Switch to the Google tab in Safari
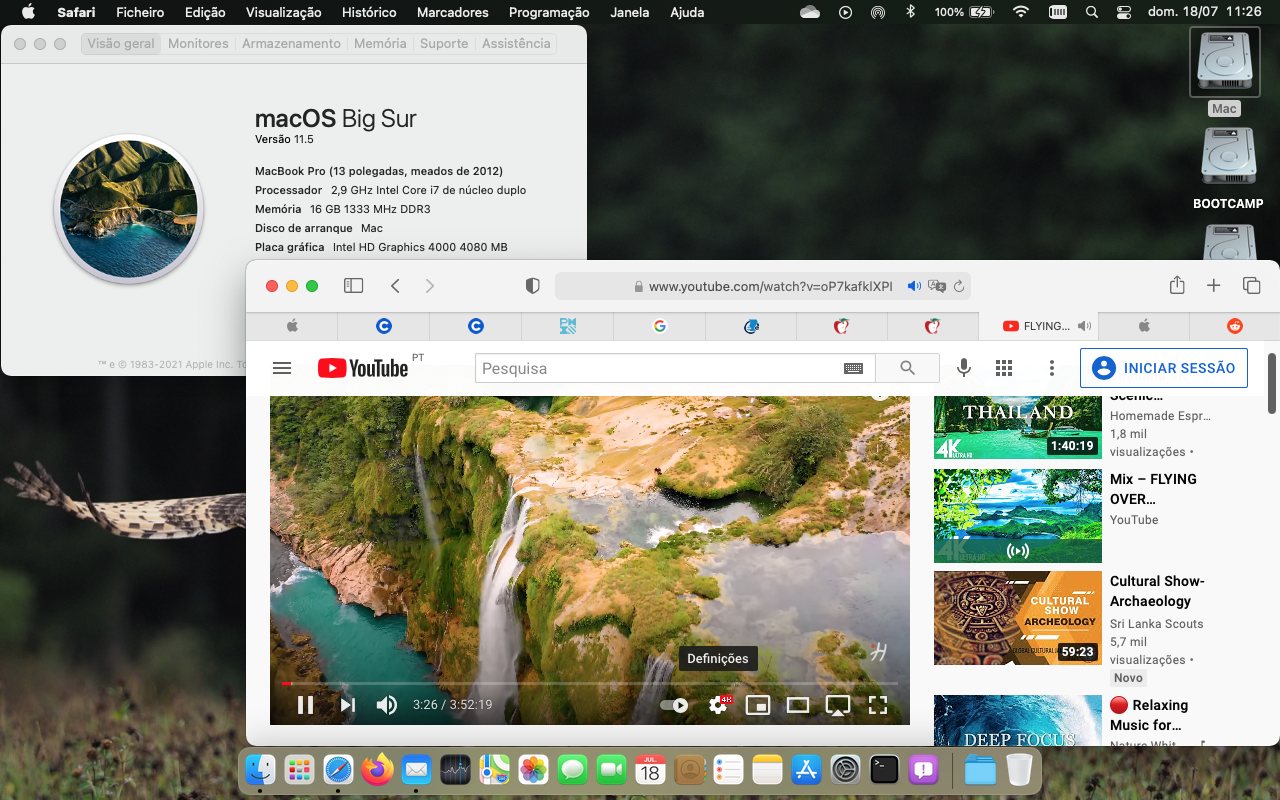1280x800 pixels. tap(659, 326)
